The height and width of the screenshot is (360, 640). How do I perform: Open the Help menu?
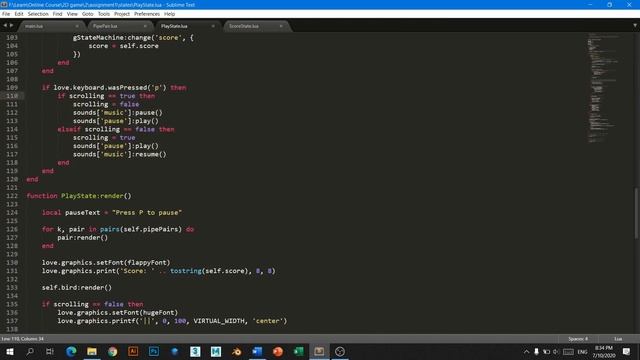(169, 14)
